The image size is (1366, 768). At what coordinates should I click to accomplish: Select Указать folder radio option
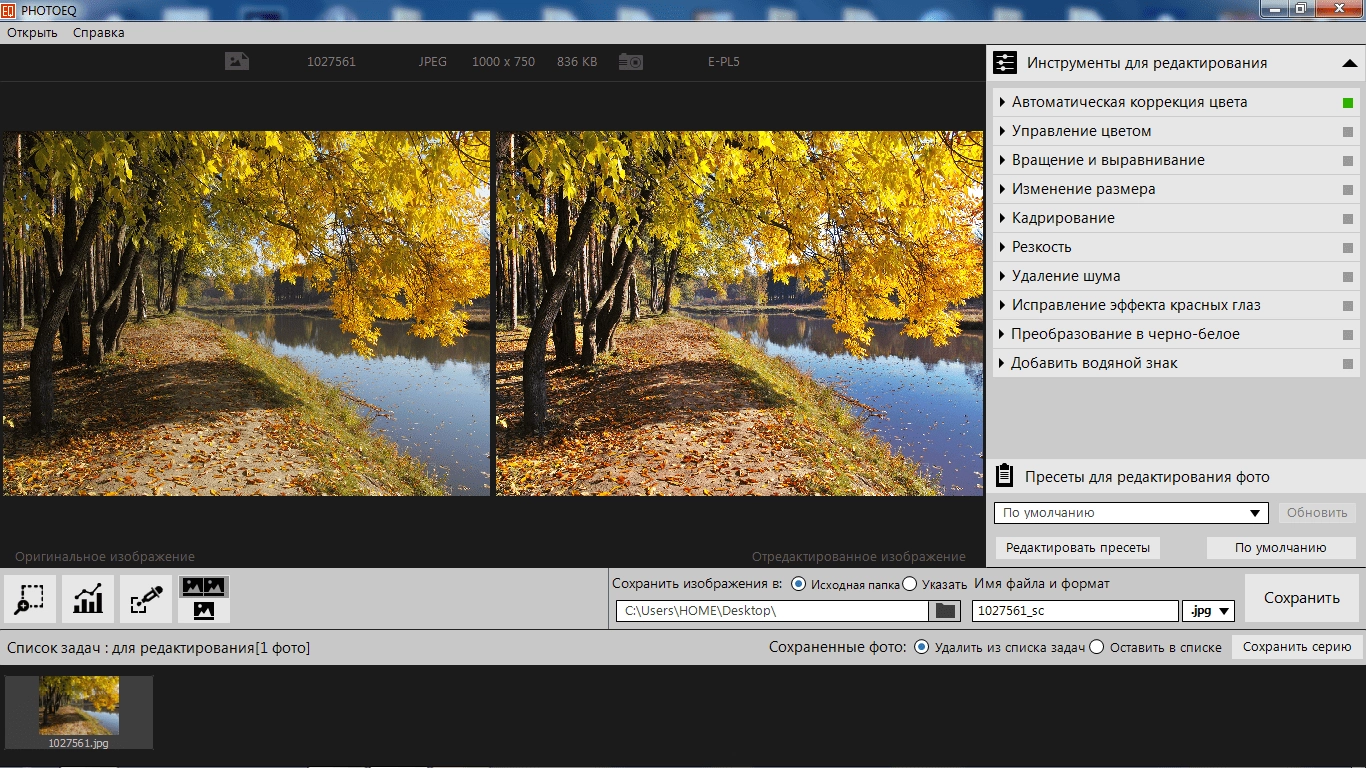909,584
